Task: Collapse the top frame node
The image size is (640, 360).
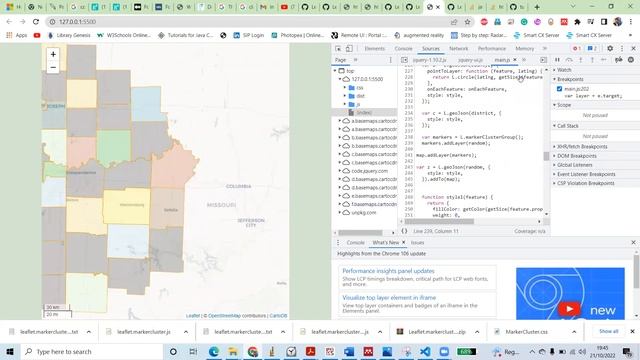Action: tap(335, 71)
